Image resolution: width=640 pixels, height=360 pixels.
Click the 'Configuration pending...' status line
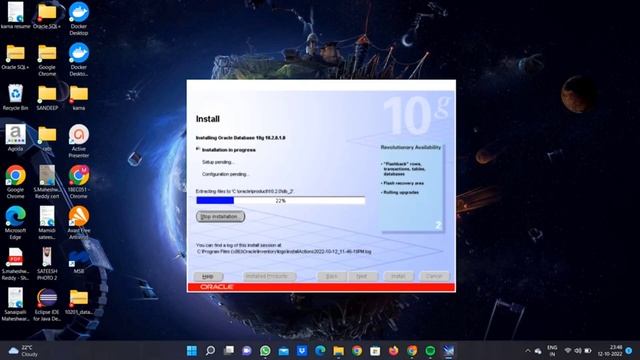point(226,174)
